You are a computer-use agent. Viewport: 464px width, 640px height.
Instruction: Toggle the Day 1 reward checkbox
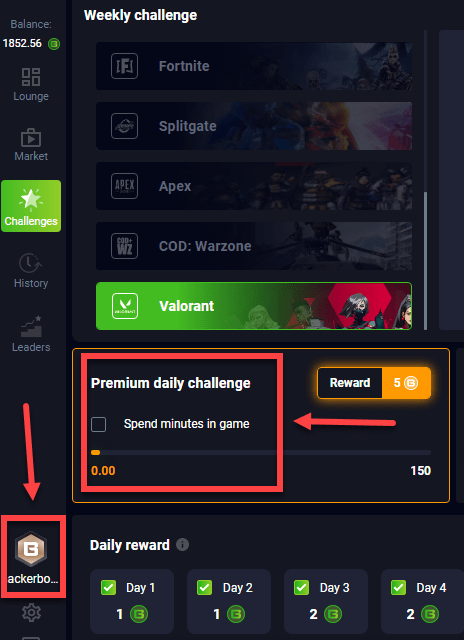107,588
